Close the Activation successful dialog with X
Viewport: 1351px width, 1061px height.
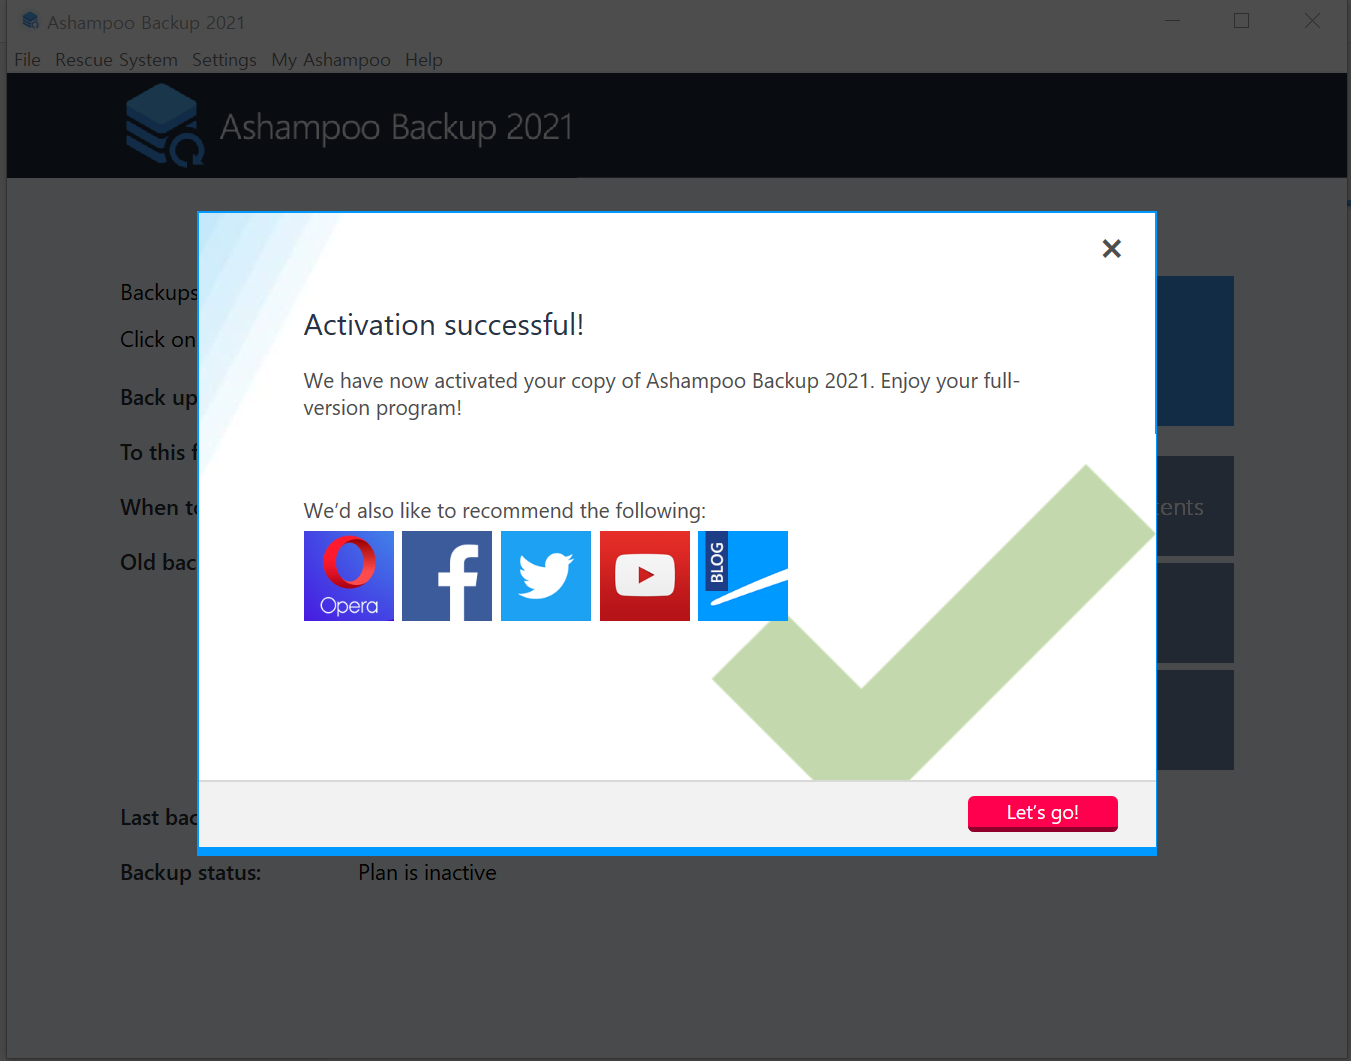coord(1111,249)
